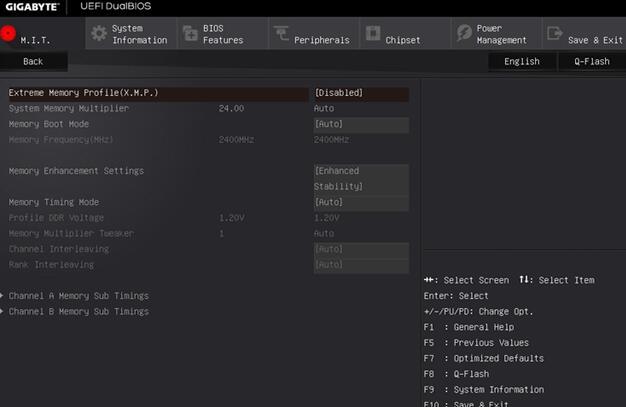626x407 pixels.
Task: Change the Memory Timing Mode Auto value
Action: tap(360, 202)
